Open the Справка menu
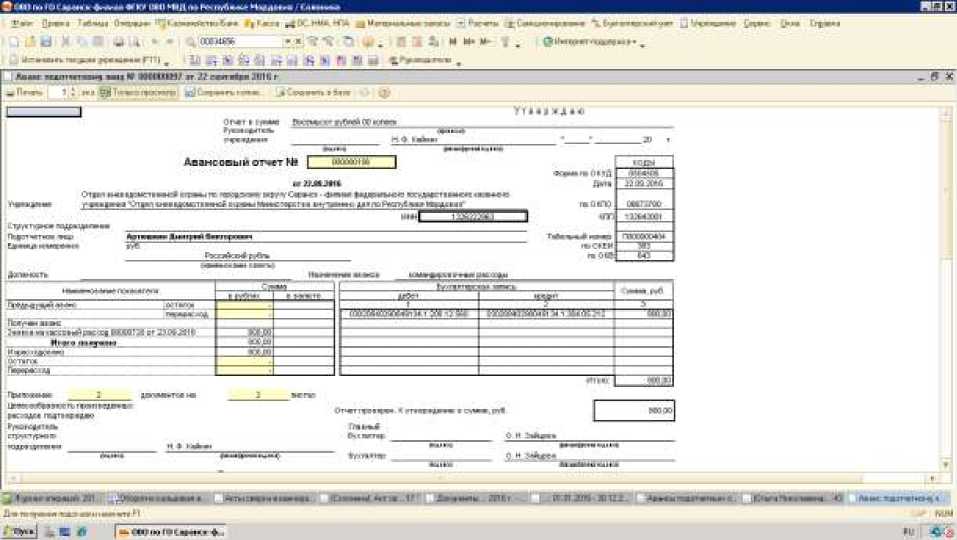The image size is (957, 540). point(825,22)
